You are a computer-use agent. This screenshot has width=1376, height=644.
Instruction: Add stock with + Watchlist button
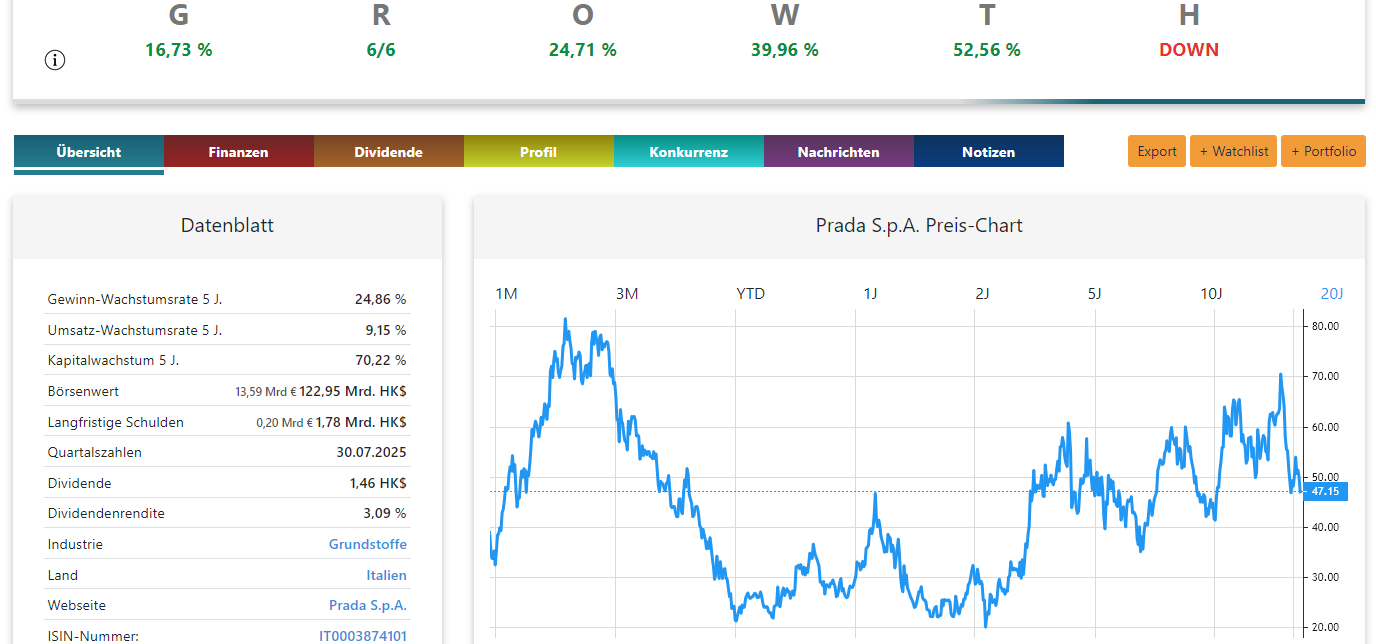click(x=1233, y=151)
